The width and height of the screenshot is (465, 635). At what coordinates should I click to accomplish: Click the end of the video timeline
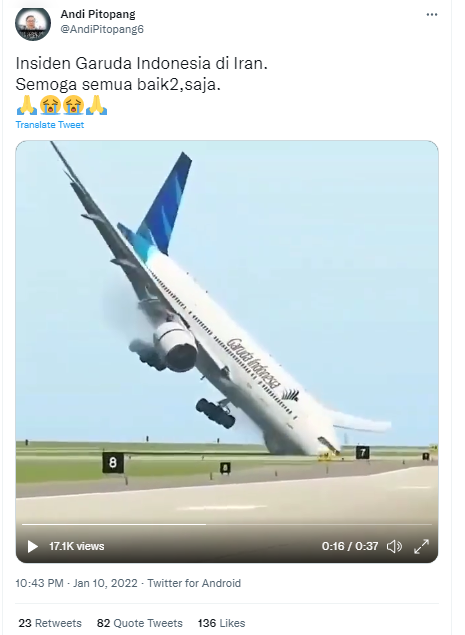[x=431, y=524]
